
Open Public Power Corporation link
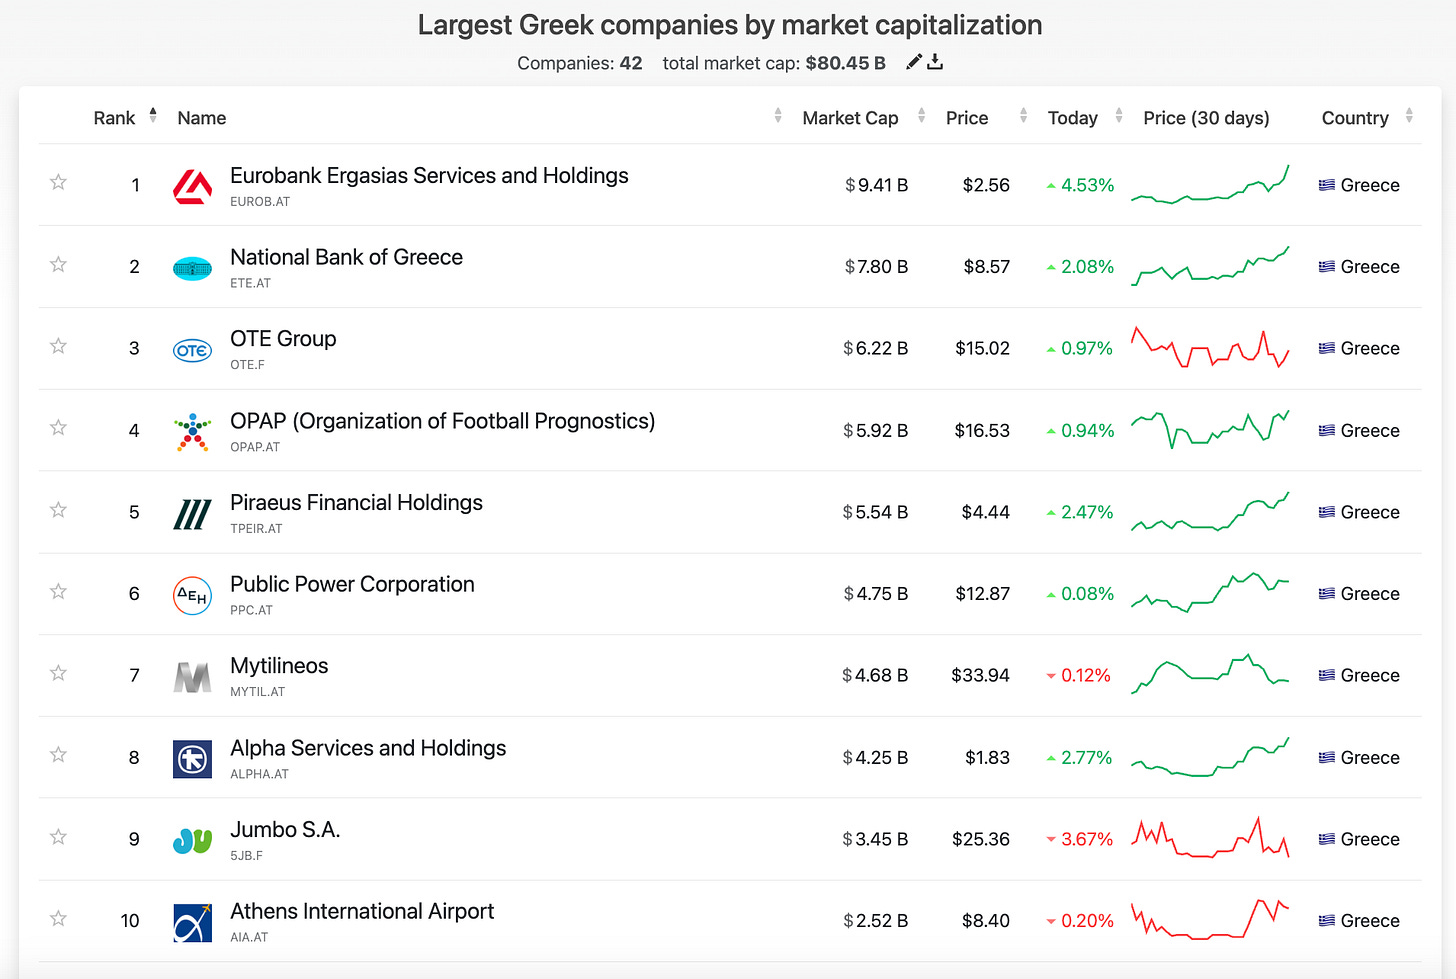tap(352, 584)
